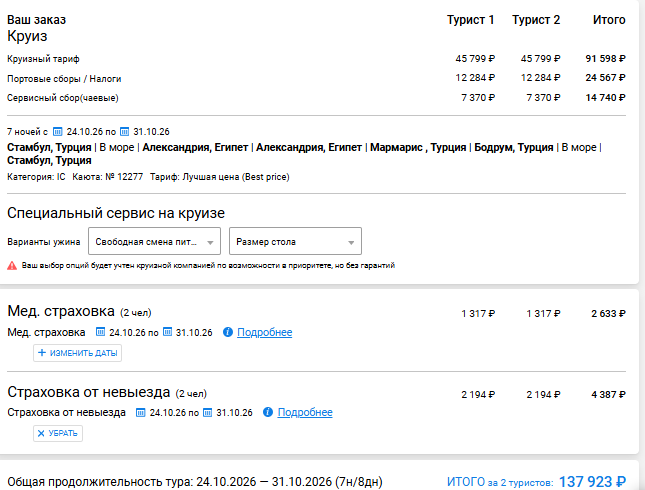The height and width of the screenshot is (490, 645).
Task: Click service fee total 14 740 ₽
Action: click(606, 98)
